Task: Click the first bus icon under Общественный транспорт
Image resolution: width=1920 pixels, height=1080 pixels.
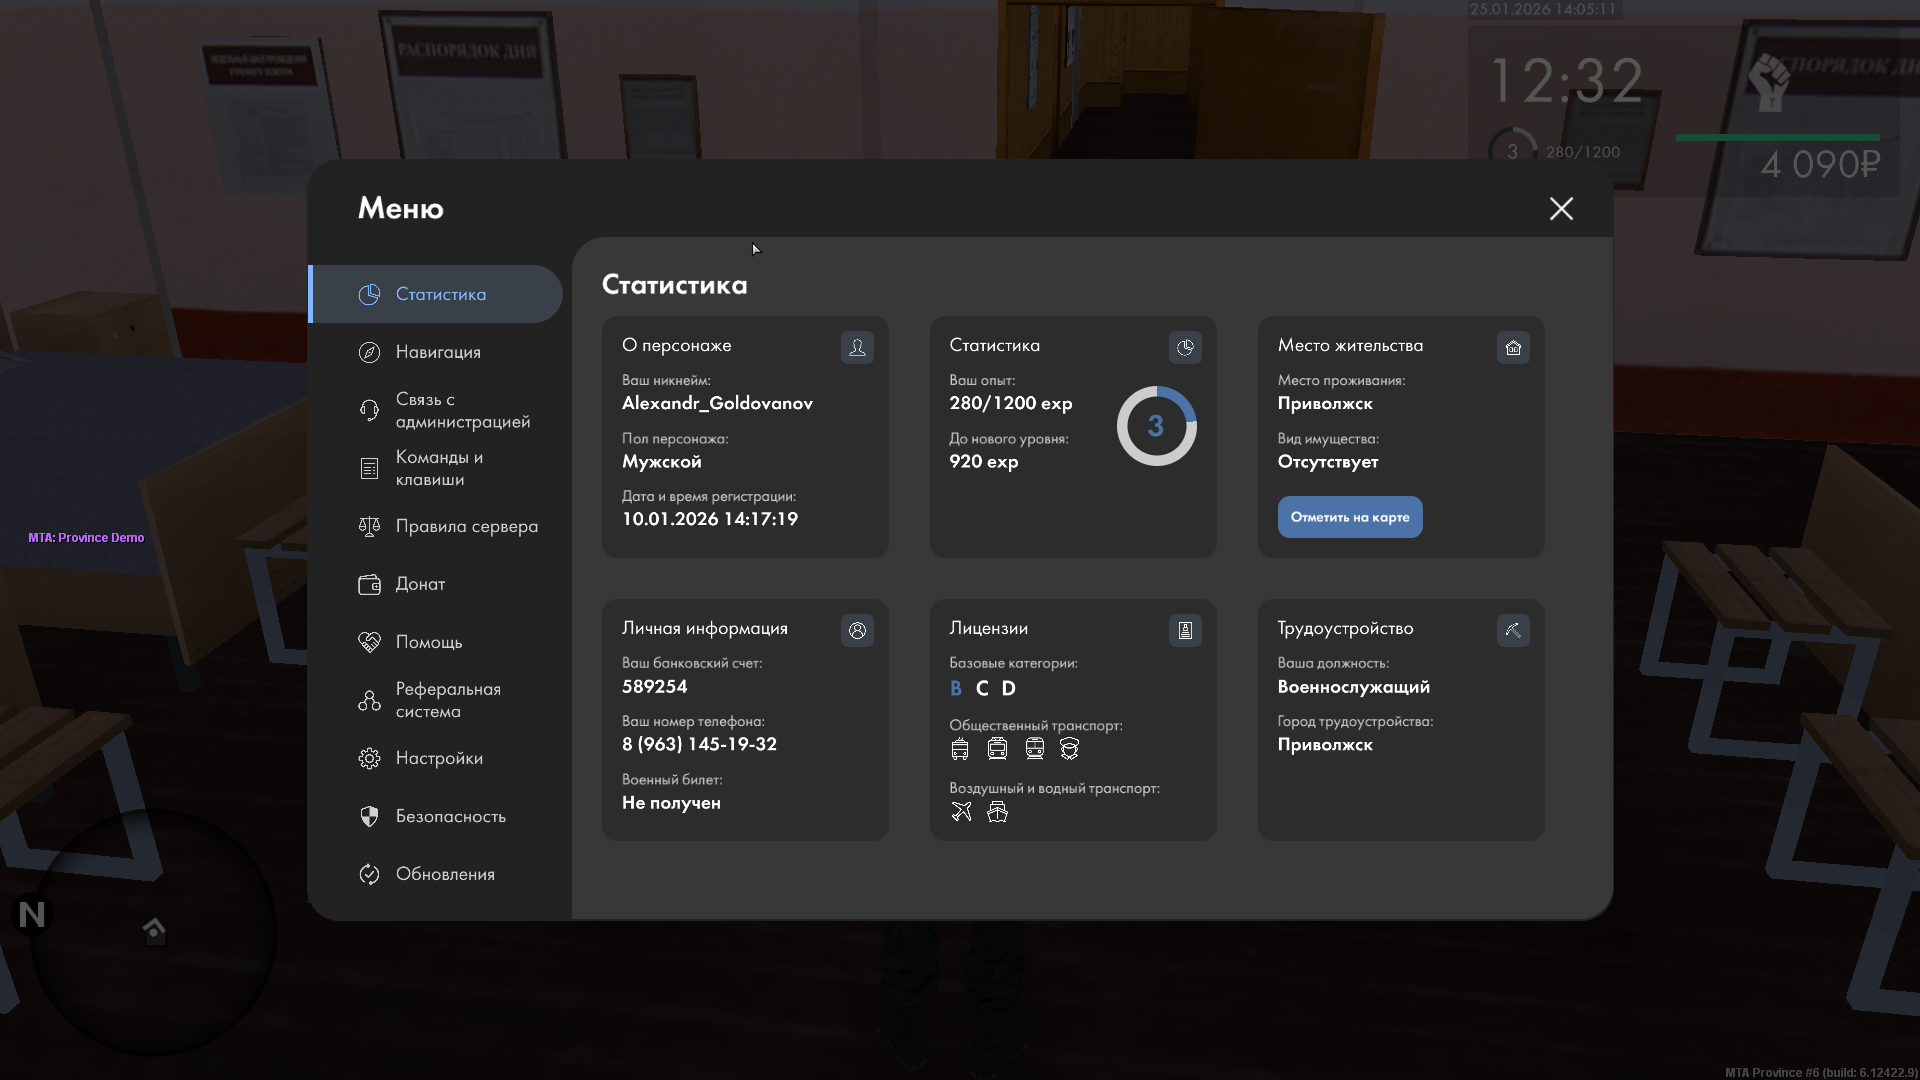Action: [960, 749]
